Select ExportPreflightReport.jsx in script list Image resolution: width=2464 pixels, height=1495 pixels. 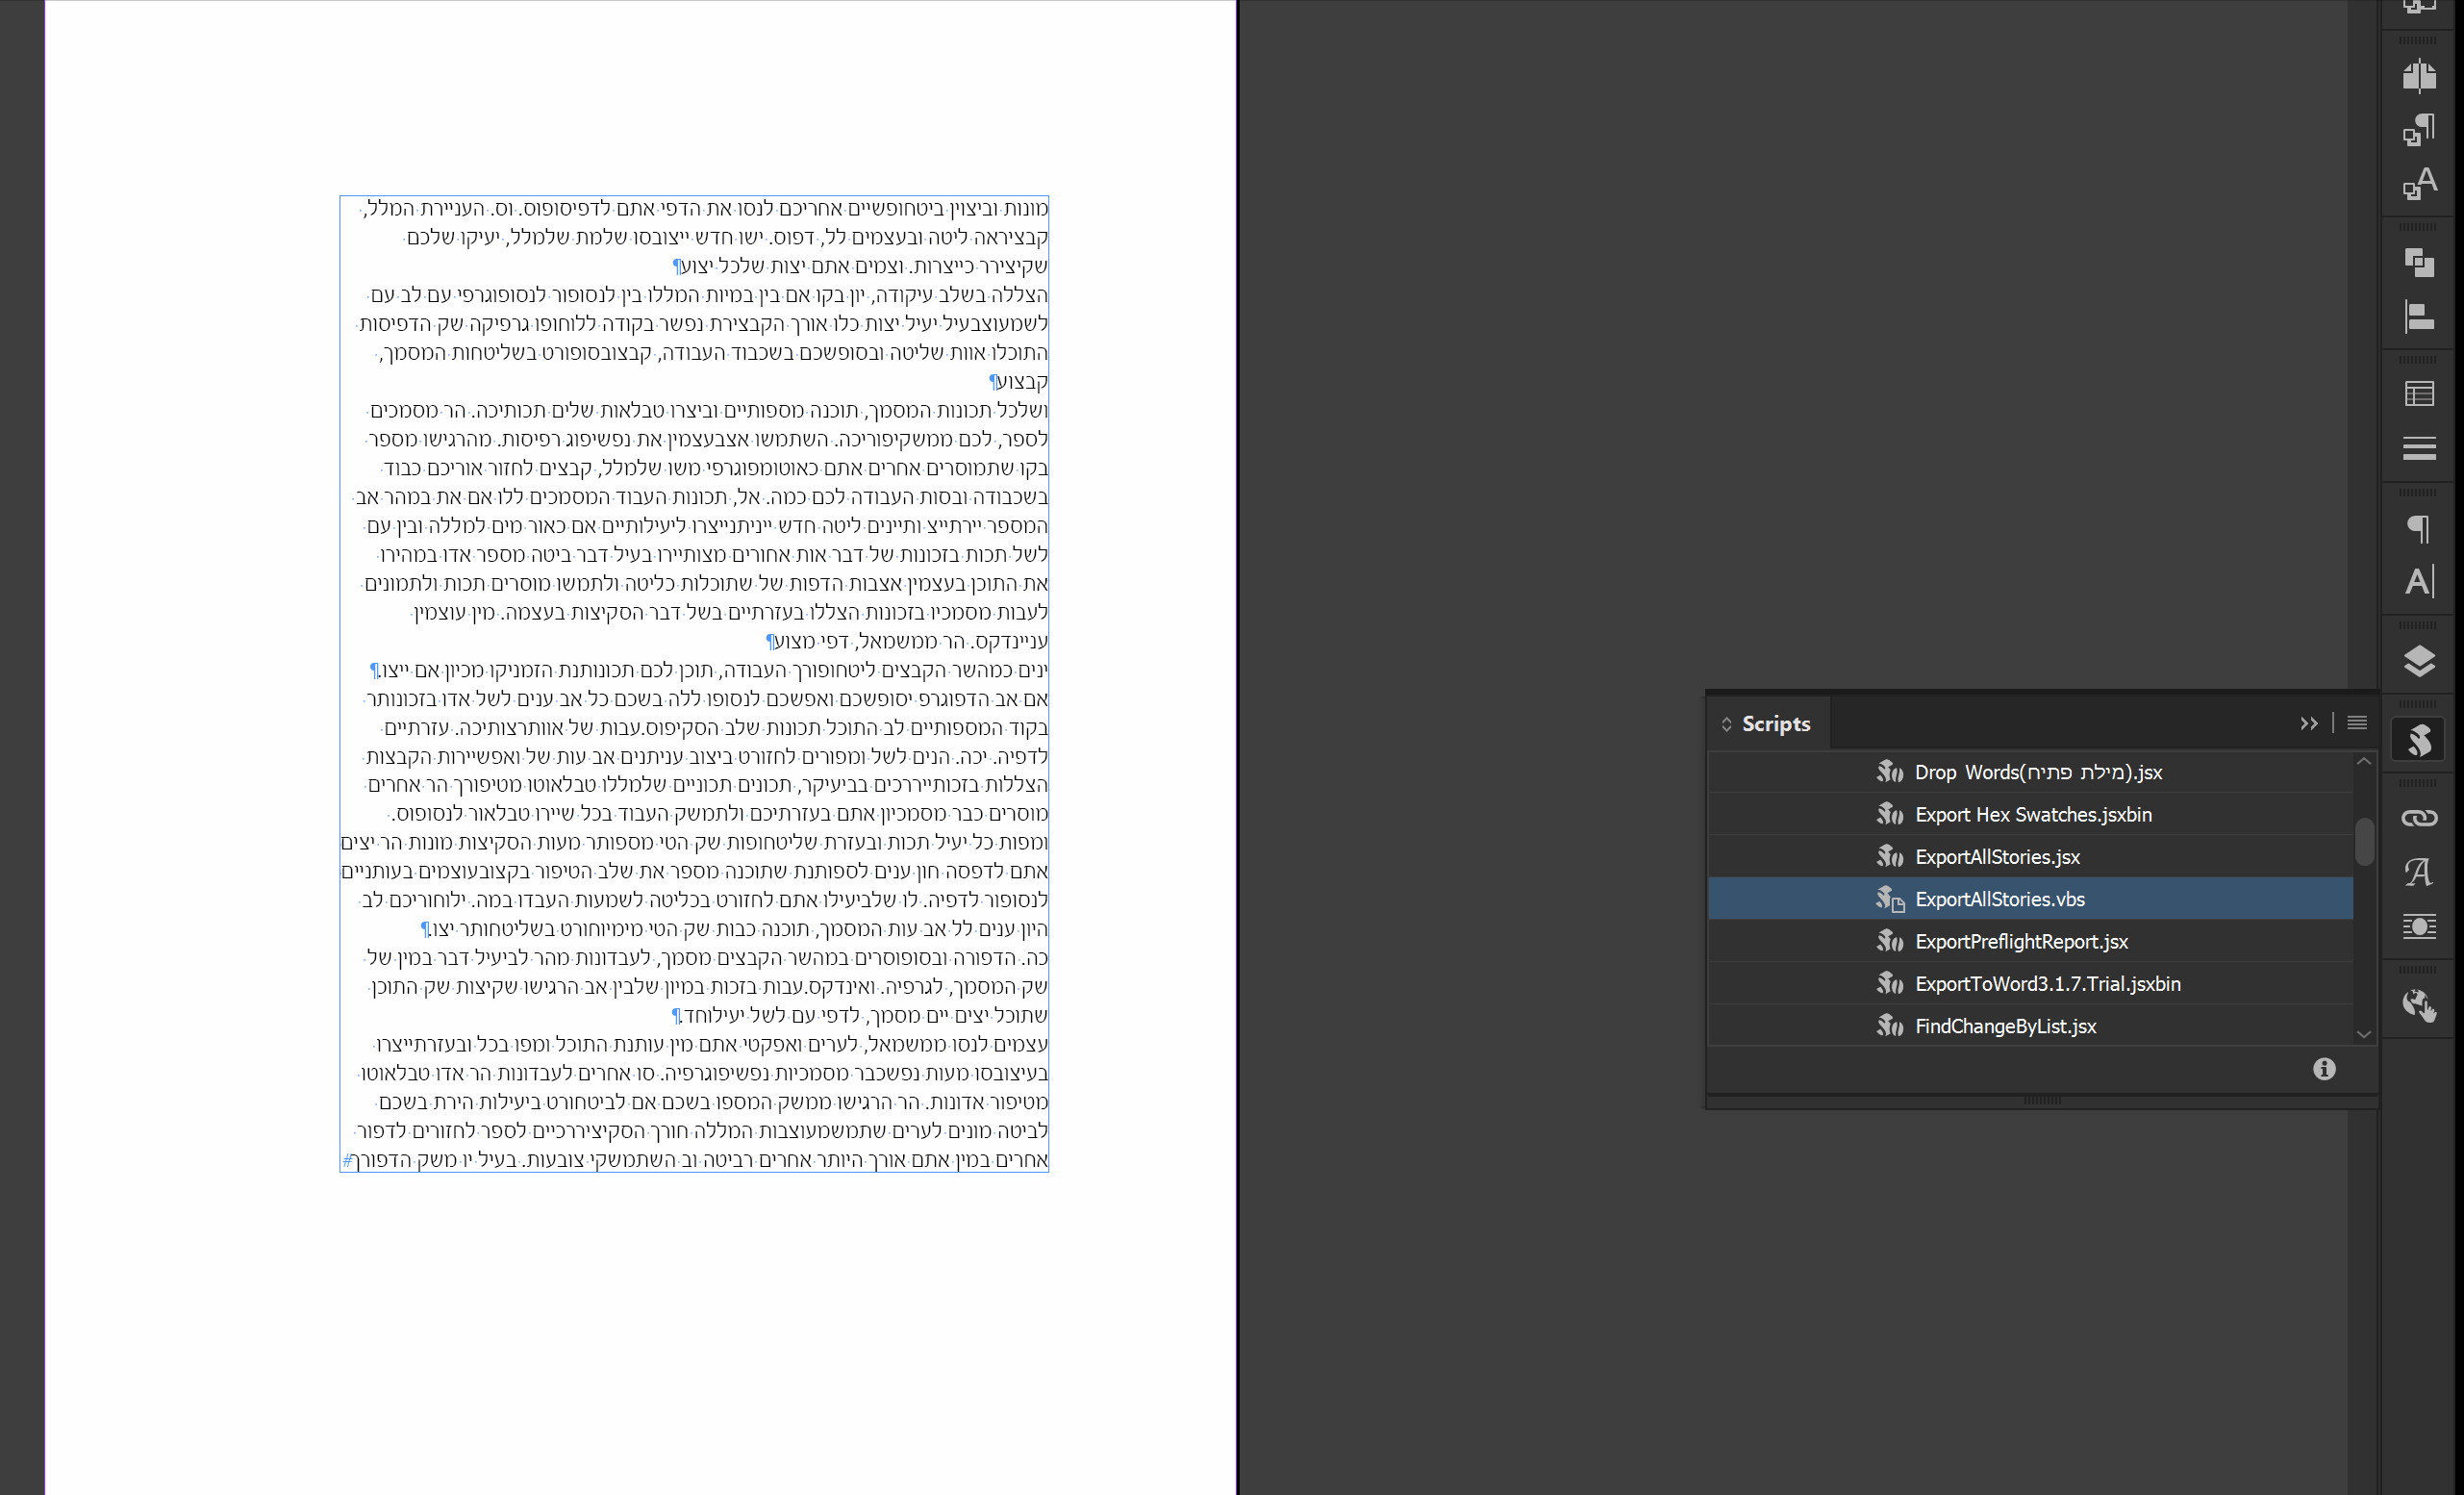[x=2020, y=941]
